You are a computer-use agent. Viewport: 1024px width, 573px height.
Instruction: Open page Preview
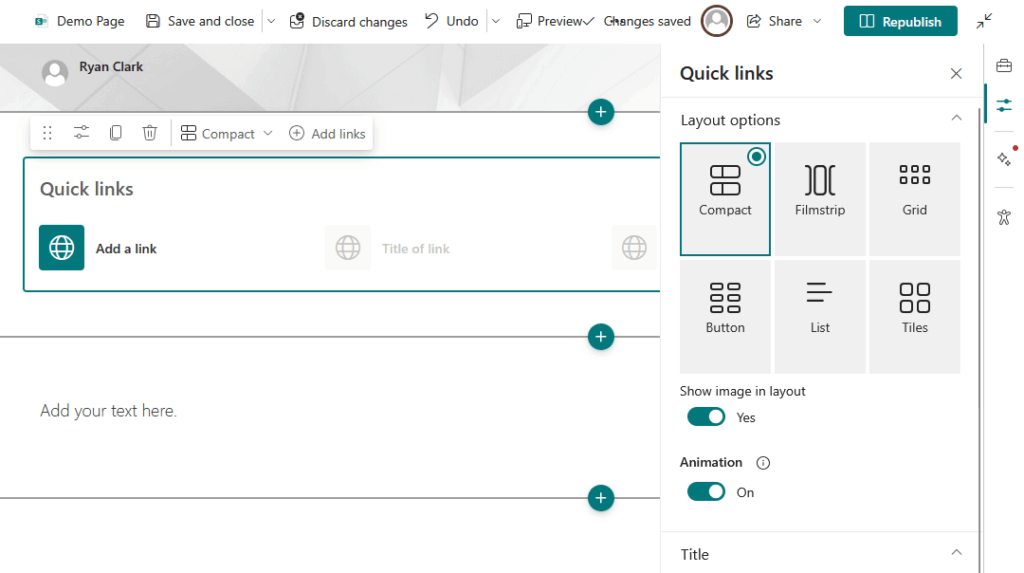(549, 22)
